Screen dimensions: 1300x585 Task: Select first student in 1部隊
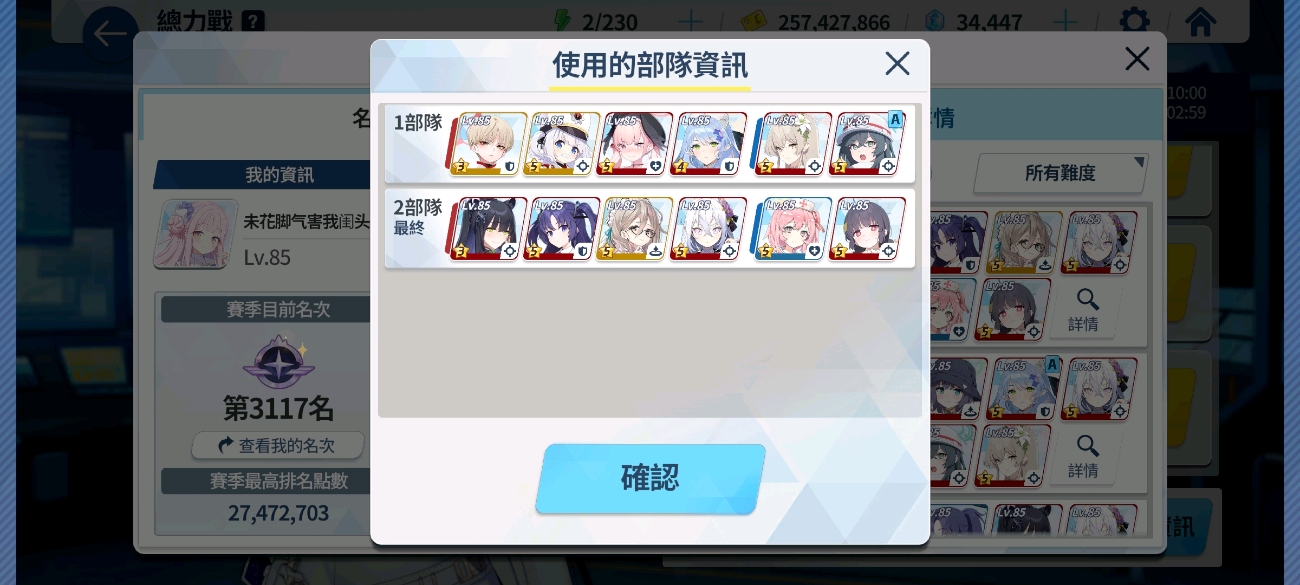[487, 144]
